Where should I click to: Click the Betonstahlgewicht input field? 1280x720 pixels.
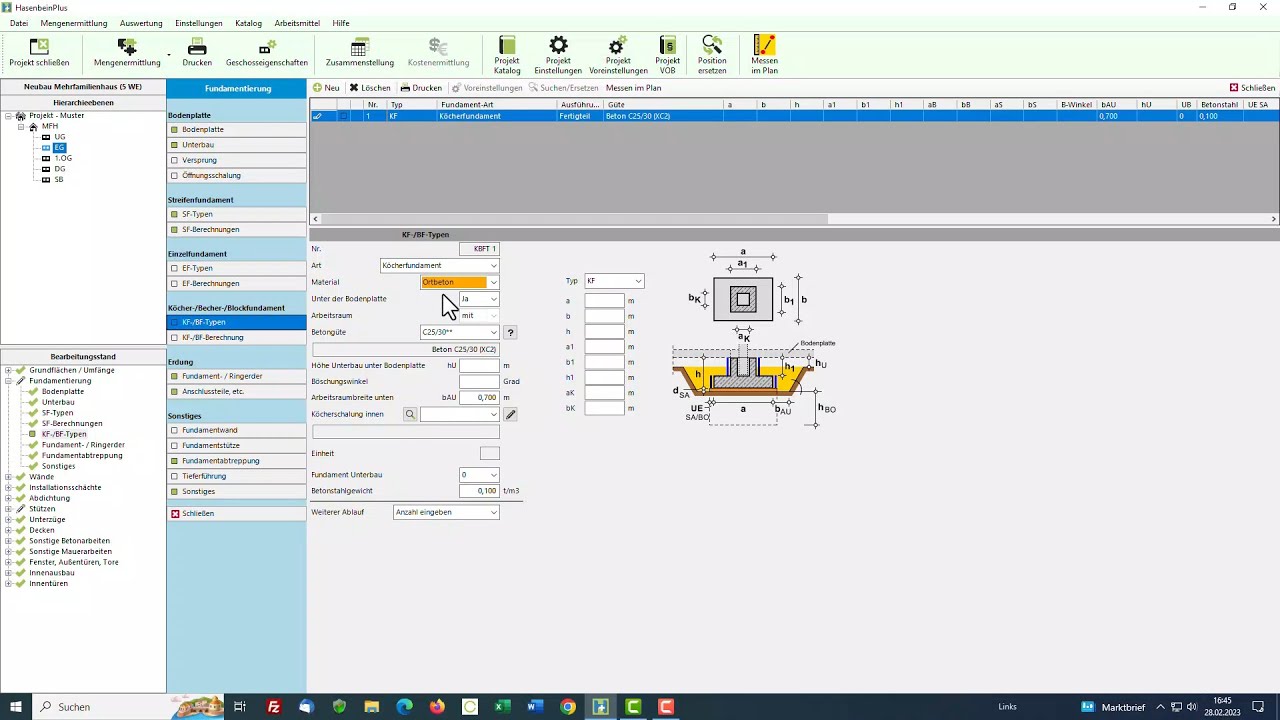(x=479, y=491)
